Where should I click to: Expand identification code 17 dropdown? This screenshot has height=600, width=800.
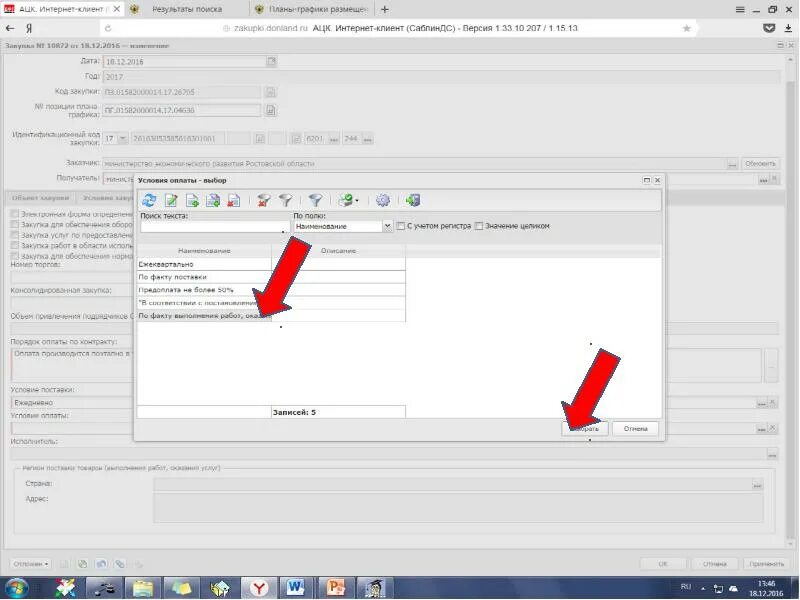tap(122, 139)
